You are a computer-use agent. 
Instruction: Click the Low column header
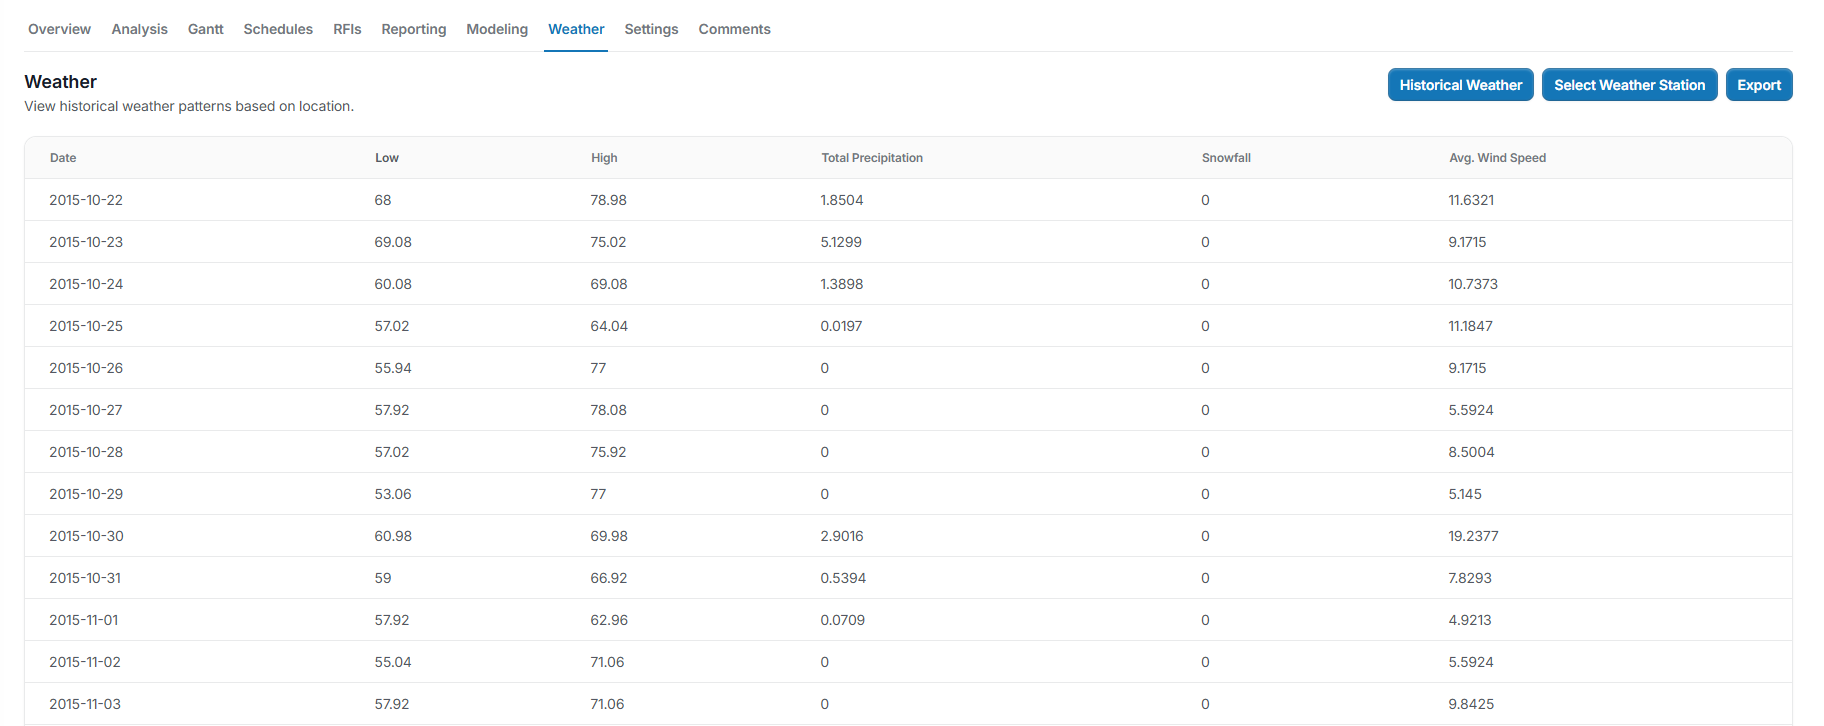coord(386,158)
